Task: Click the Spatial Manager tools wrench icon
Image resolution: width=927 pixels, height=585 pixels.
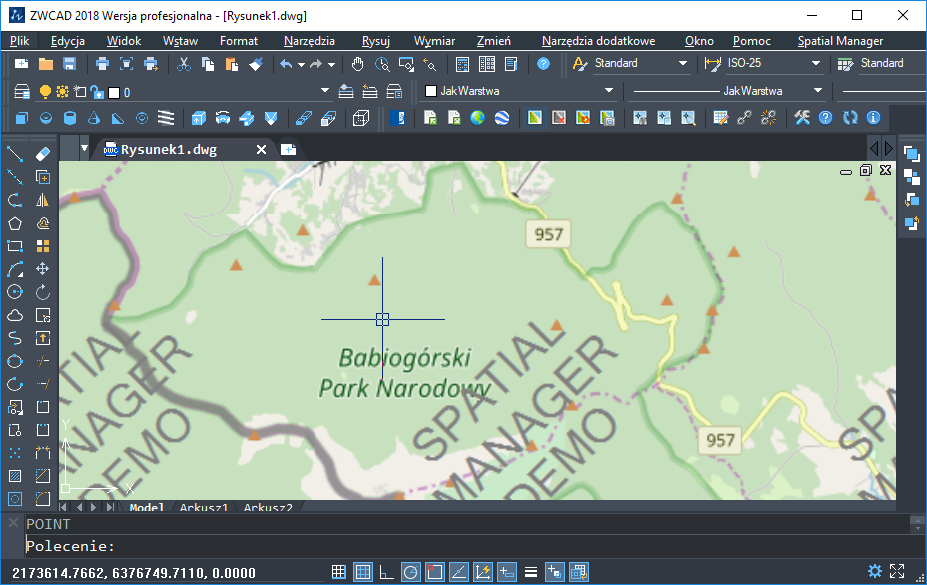Action: click(x=802, y=118)
